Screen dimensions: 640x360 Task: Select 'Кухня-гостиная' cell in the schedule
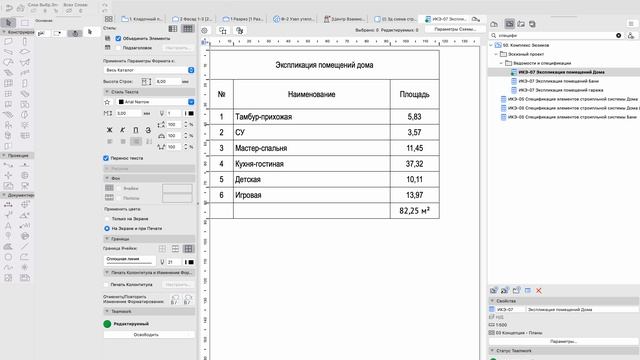(312, 164)
